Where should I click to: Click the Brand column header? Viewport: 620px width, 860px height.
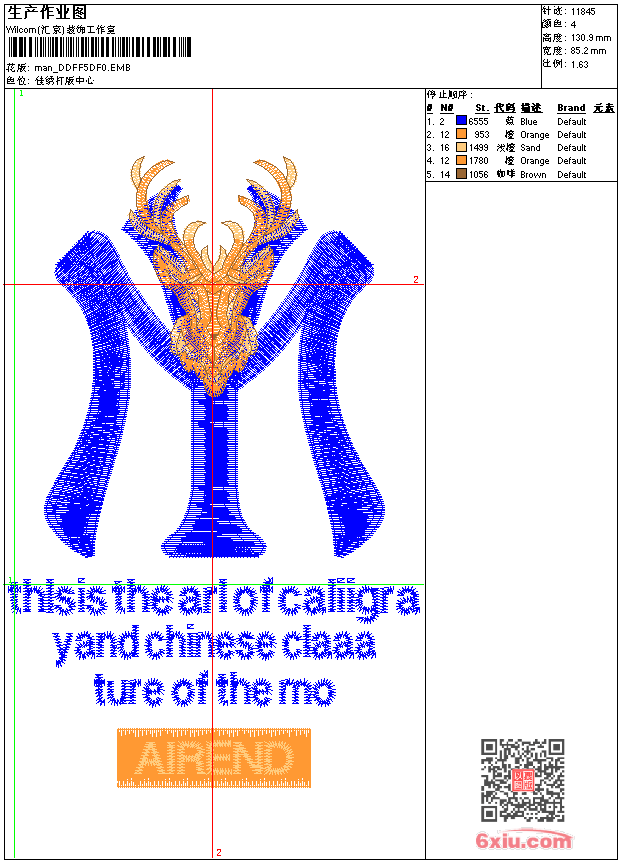[571, 108]
